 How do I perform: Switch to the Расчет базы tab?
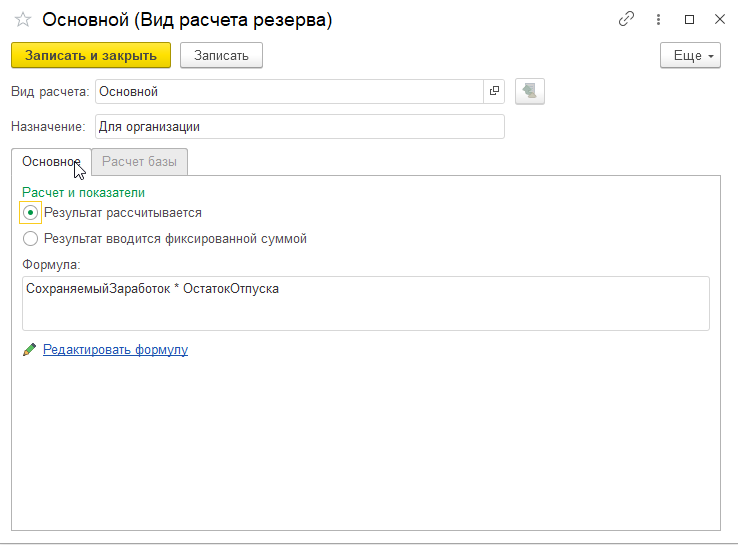click(139, 162)
